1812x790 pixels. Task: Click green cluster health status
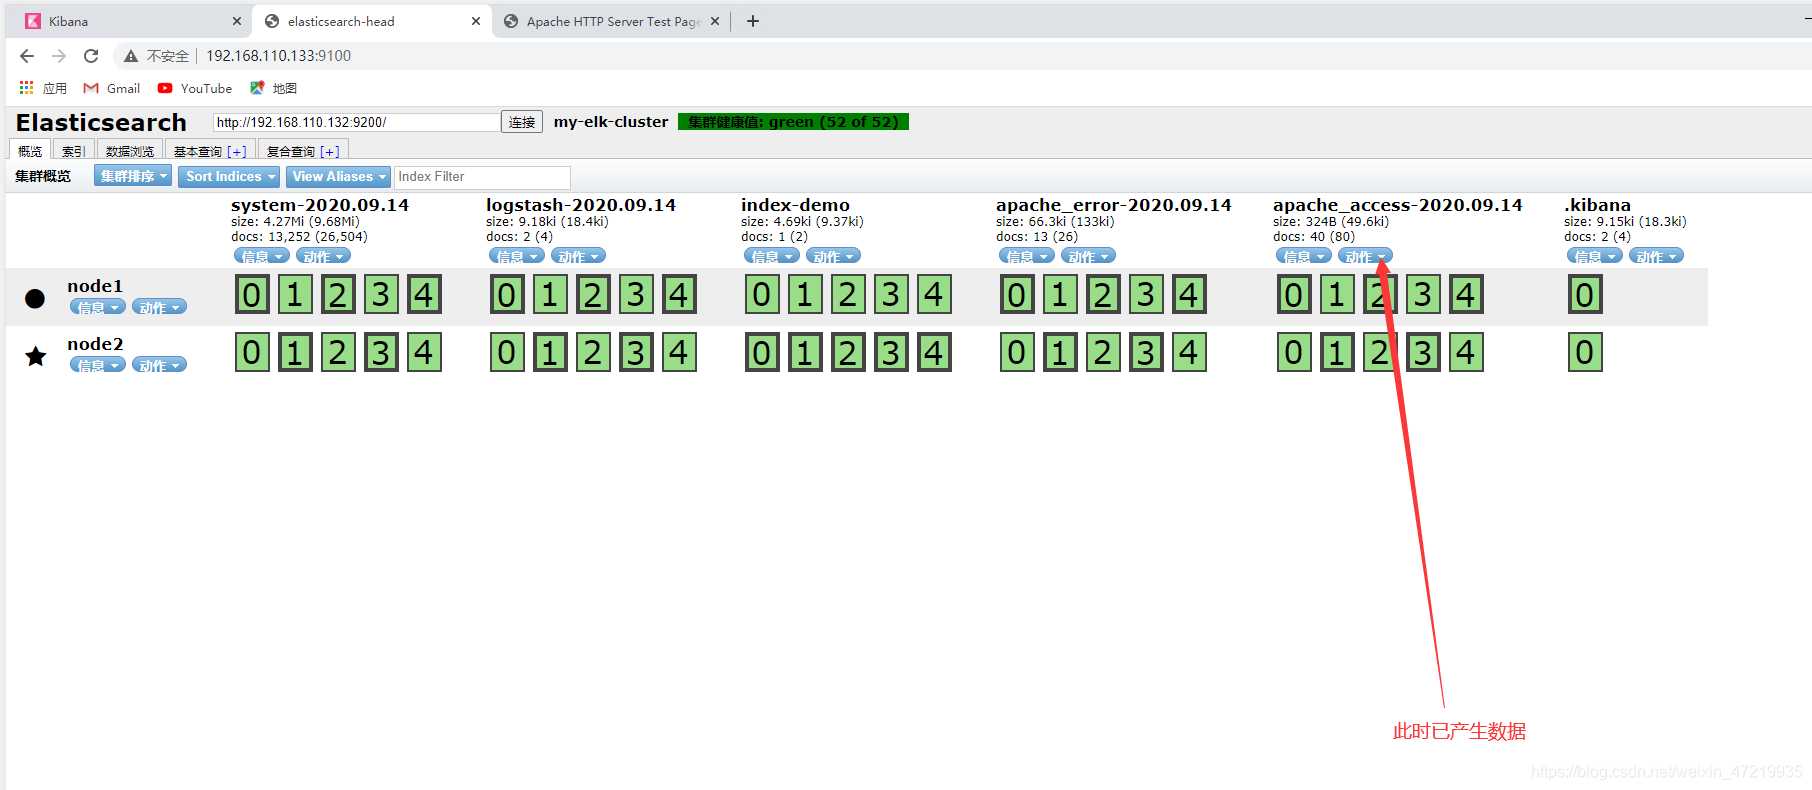point(793,122)
